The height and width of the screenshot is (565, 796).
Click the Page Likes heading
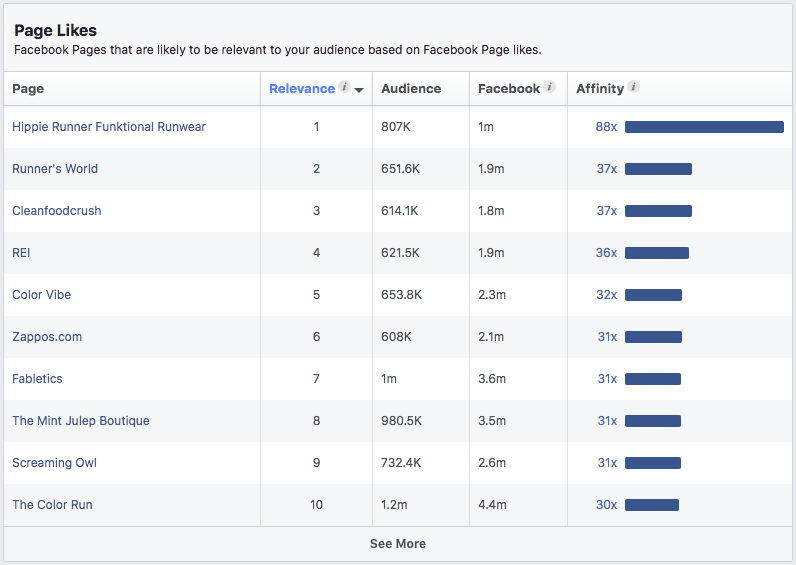click(55, 30)
